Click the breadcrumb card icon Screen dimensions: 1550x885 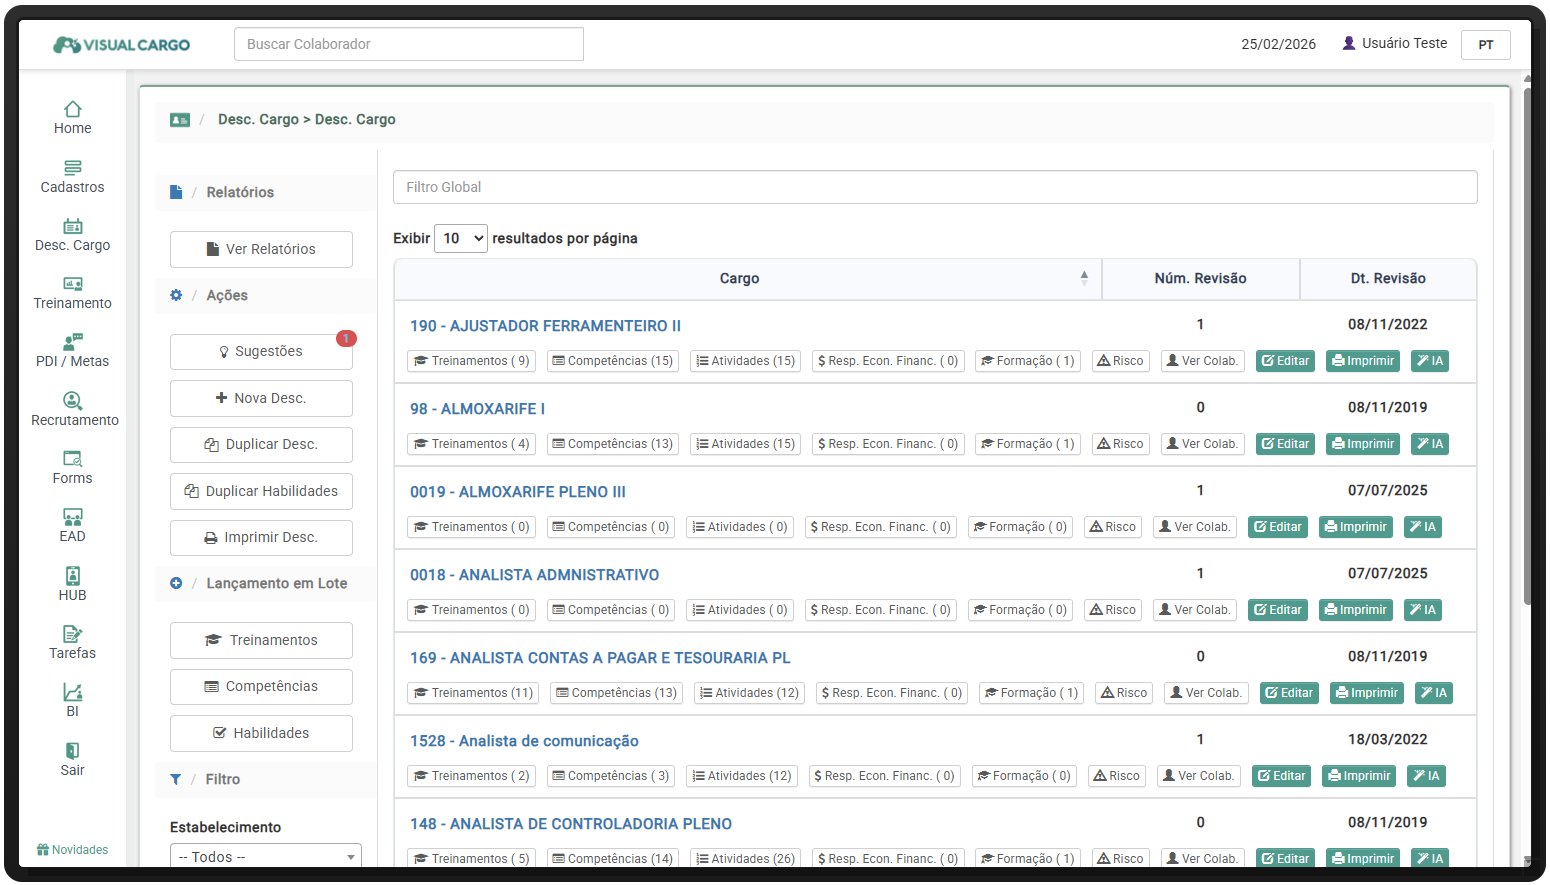[x=180, y=120]
